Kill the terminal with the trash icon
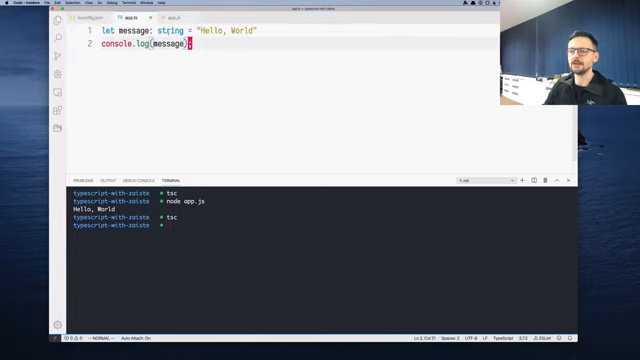640x360 pixels. [x=545, y=180]
